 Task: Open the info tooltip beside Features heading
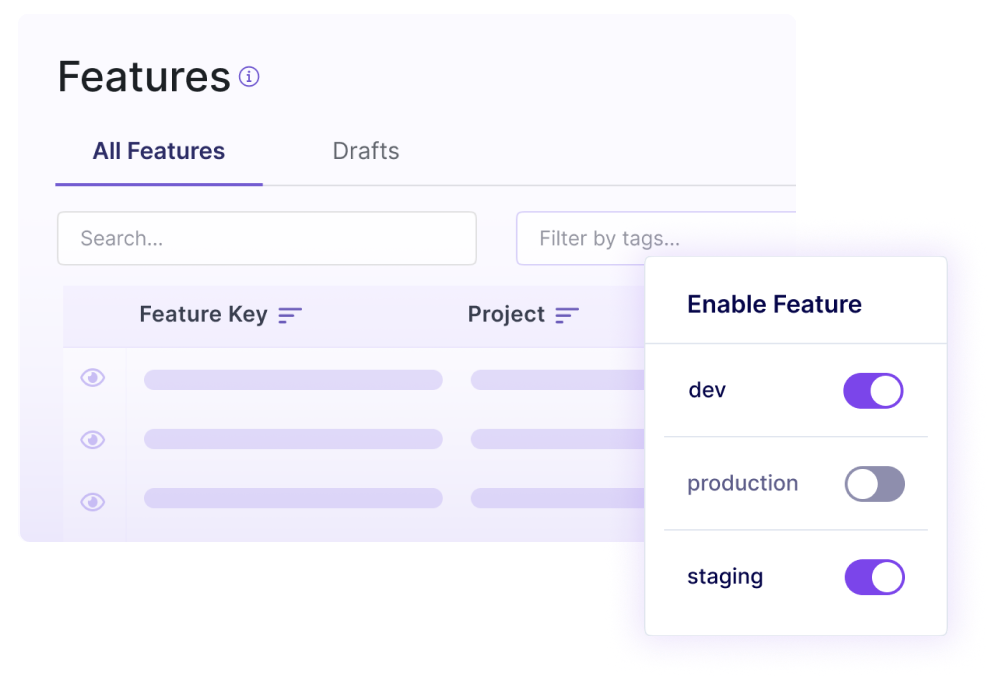point(249,76)
